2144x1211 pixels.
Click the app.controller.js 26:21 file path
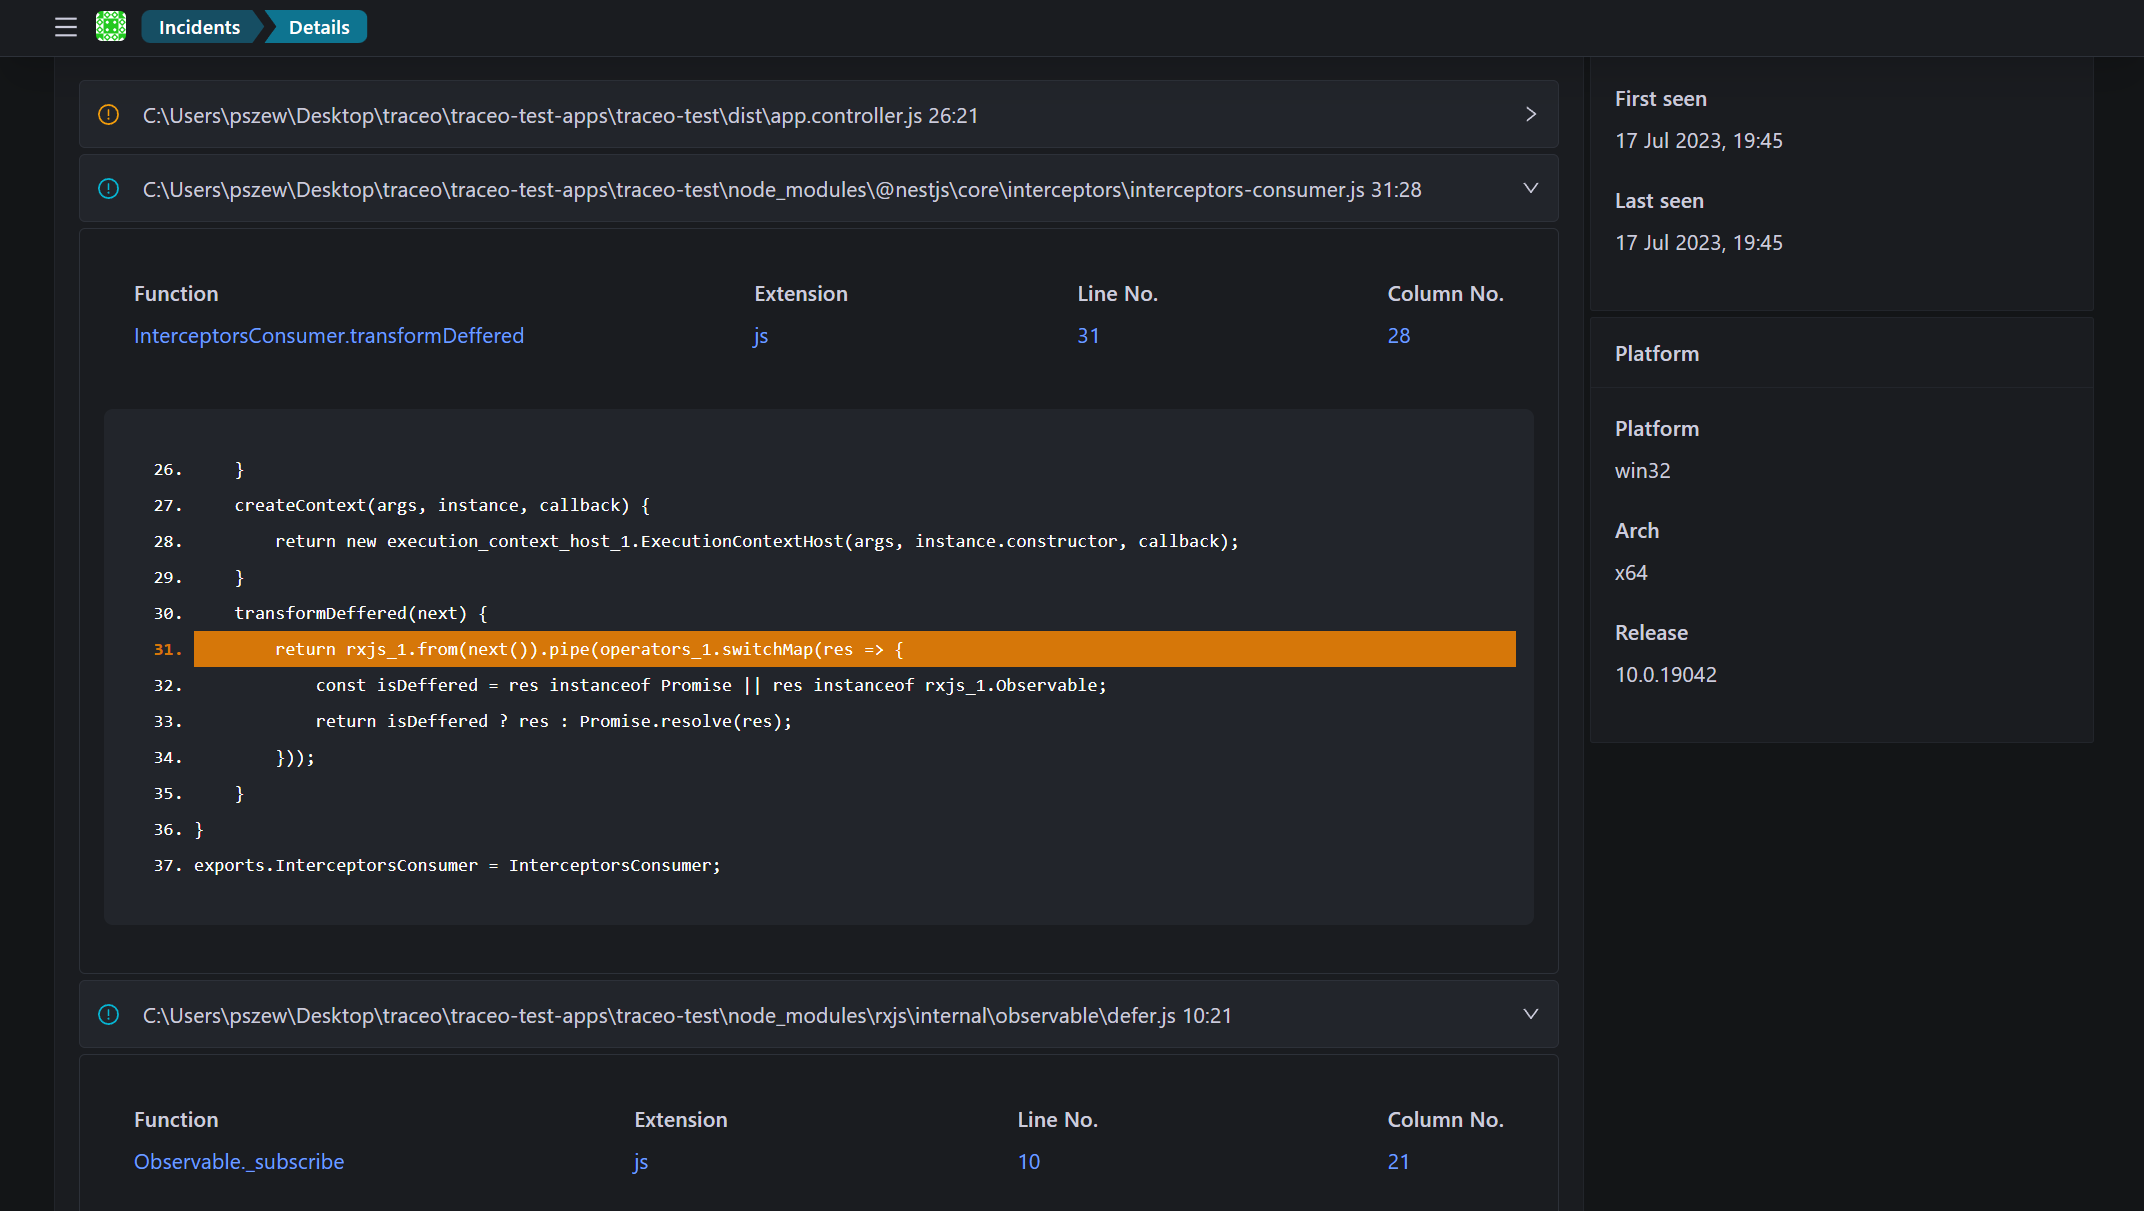point(560,116)
